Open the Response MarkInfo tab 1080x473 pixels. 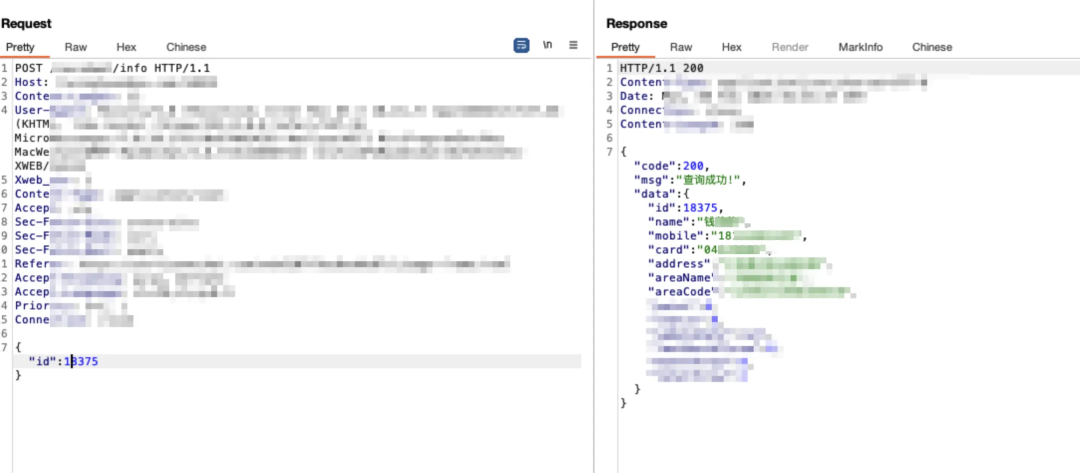point(860,47)
